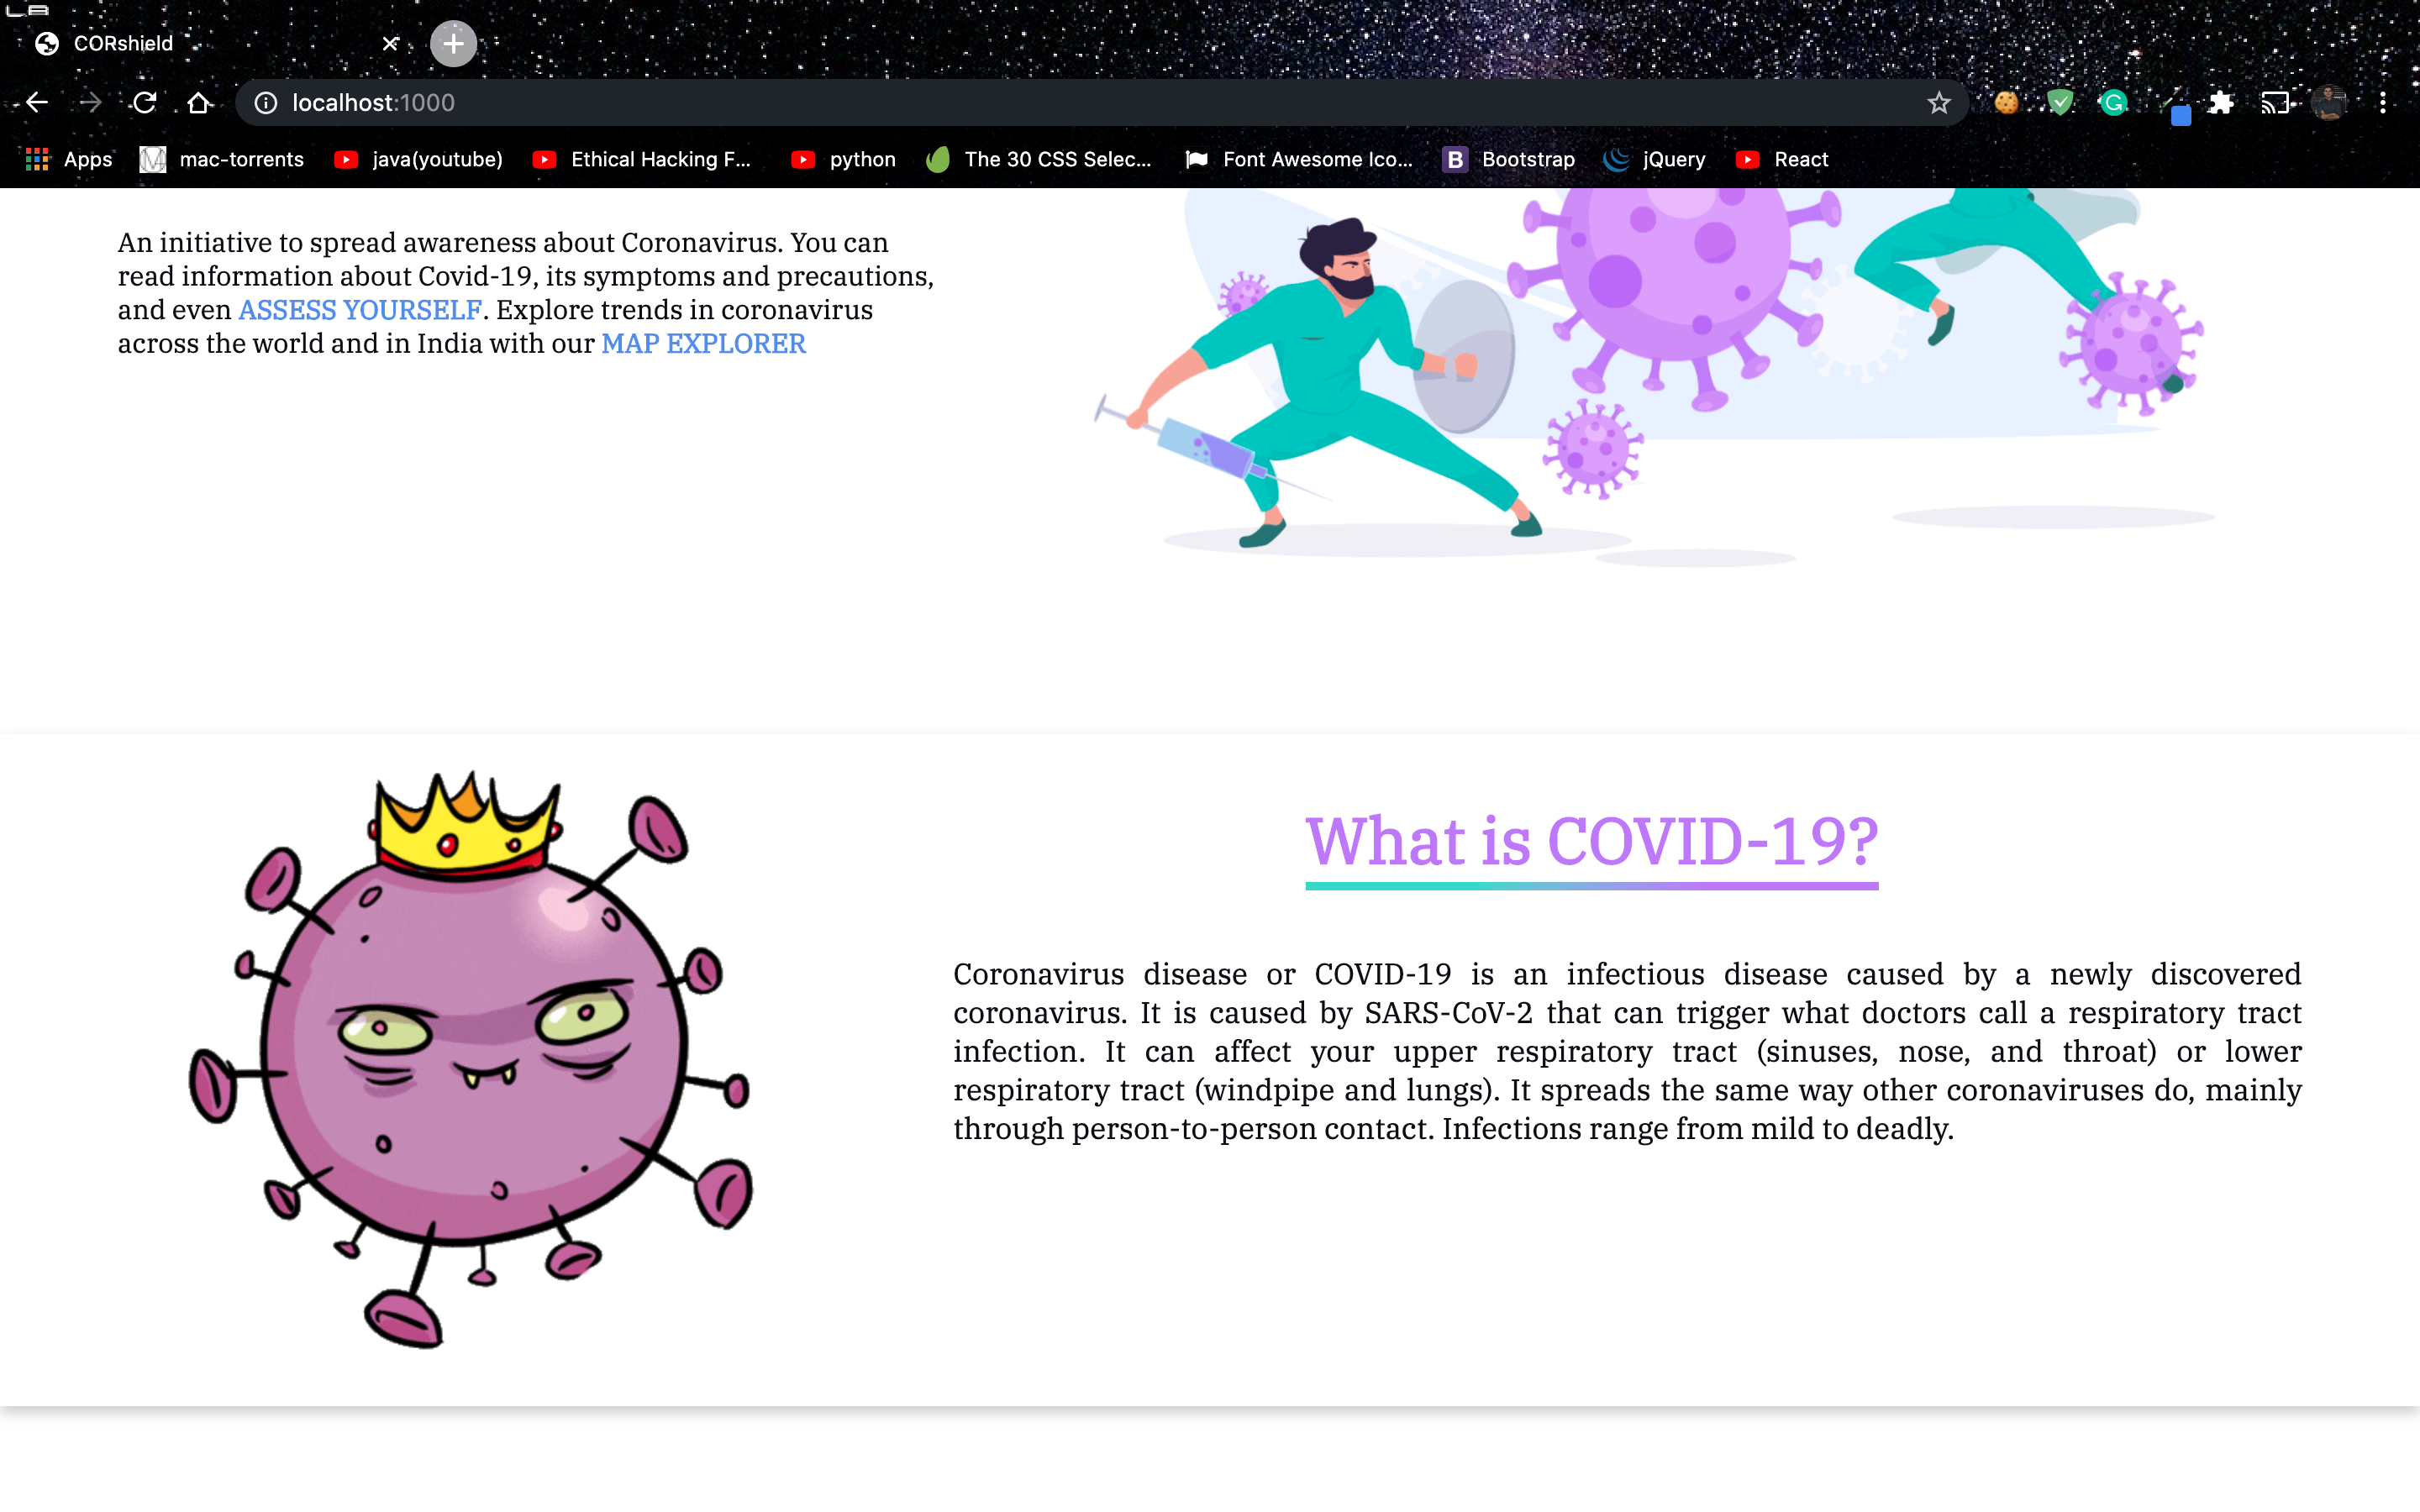Open the Chrome three-dot menu
This screenshot has width=2420, height=1512.
coord(2383,103)
